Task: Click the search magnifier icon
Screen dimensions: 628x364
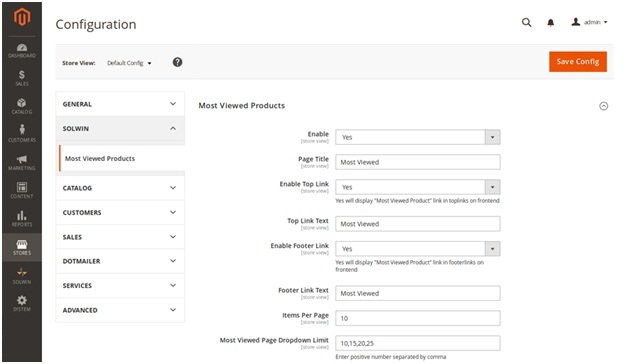Action: click(x=527, y=22)
